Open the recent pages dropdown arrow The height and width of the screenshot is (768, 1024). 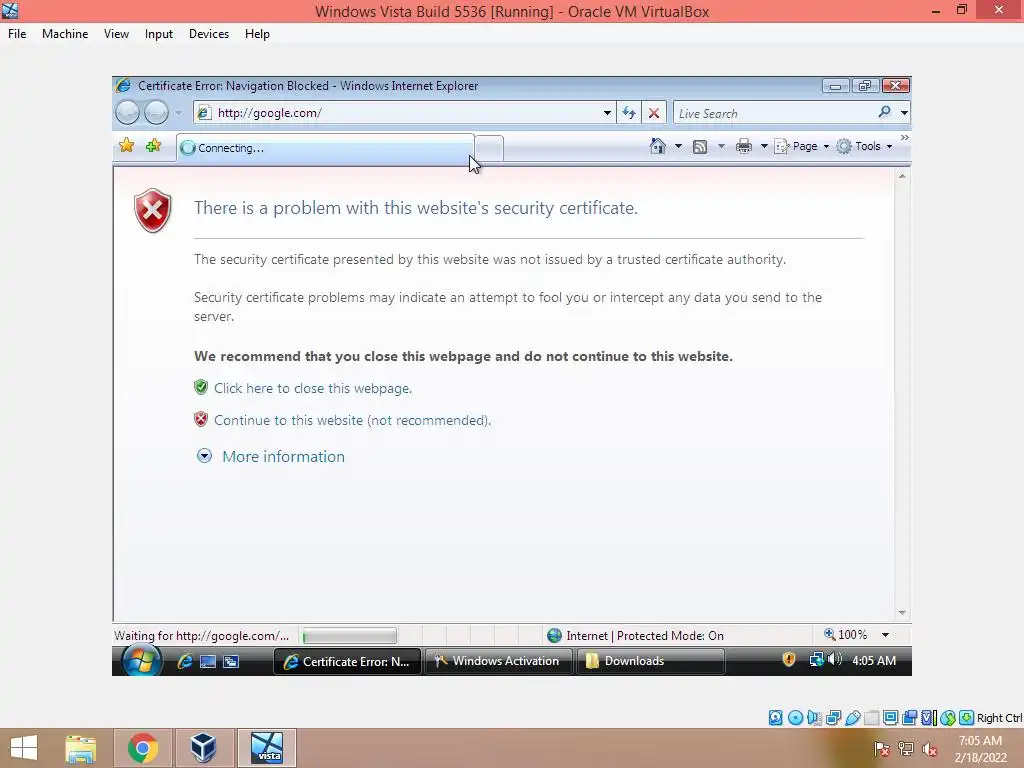pyautogui.click(x=178, y=112)
